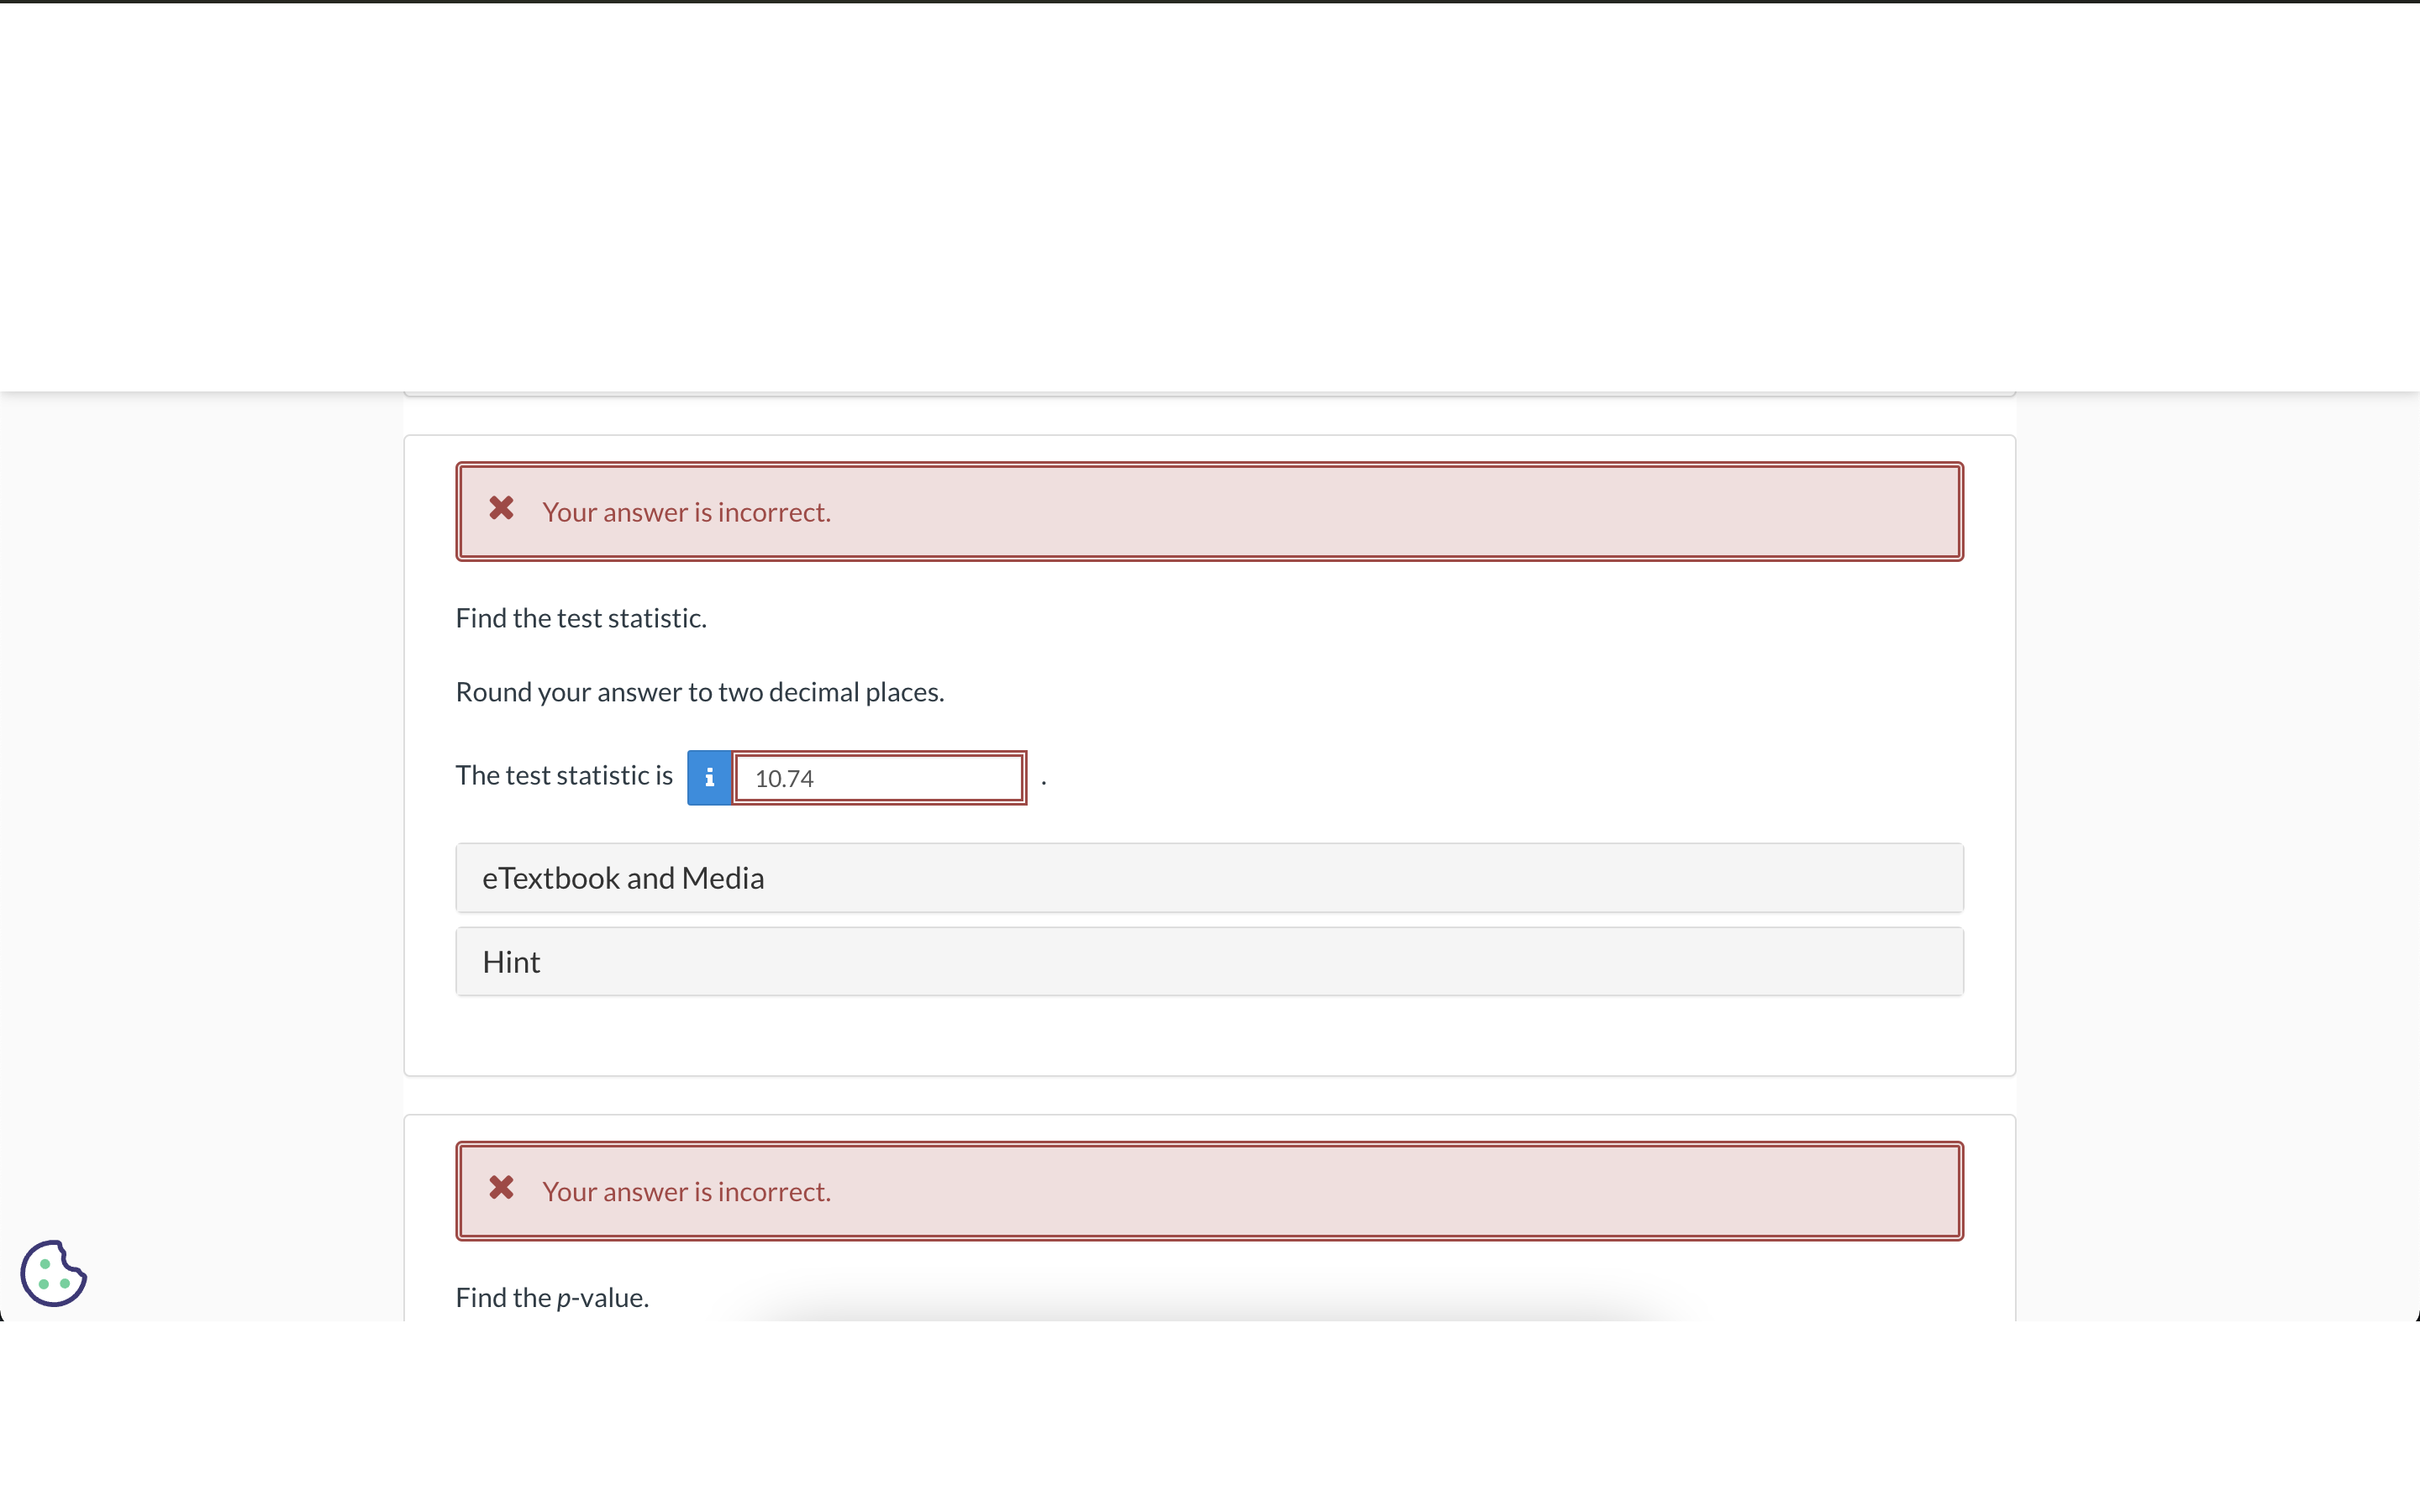Click the blue info icon beside the answer box
The width and height of the screenshot is (2420, 1512).
coord(709,776)
